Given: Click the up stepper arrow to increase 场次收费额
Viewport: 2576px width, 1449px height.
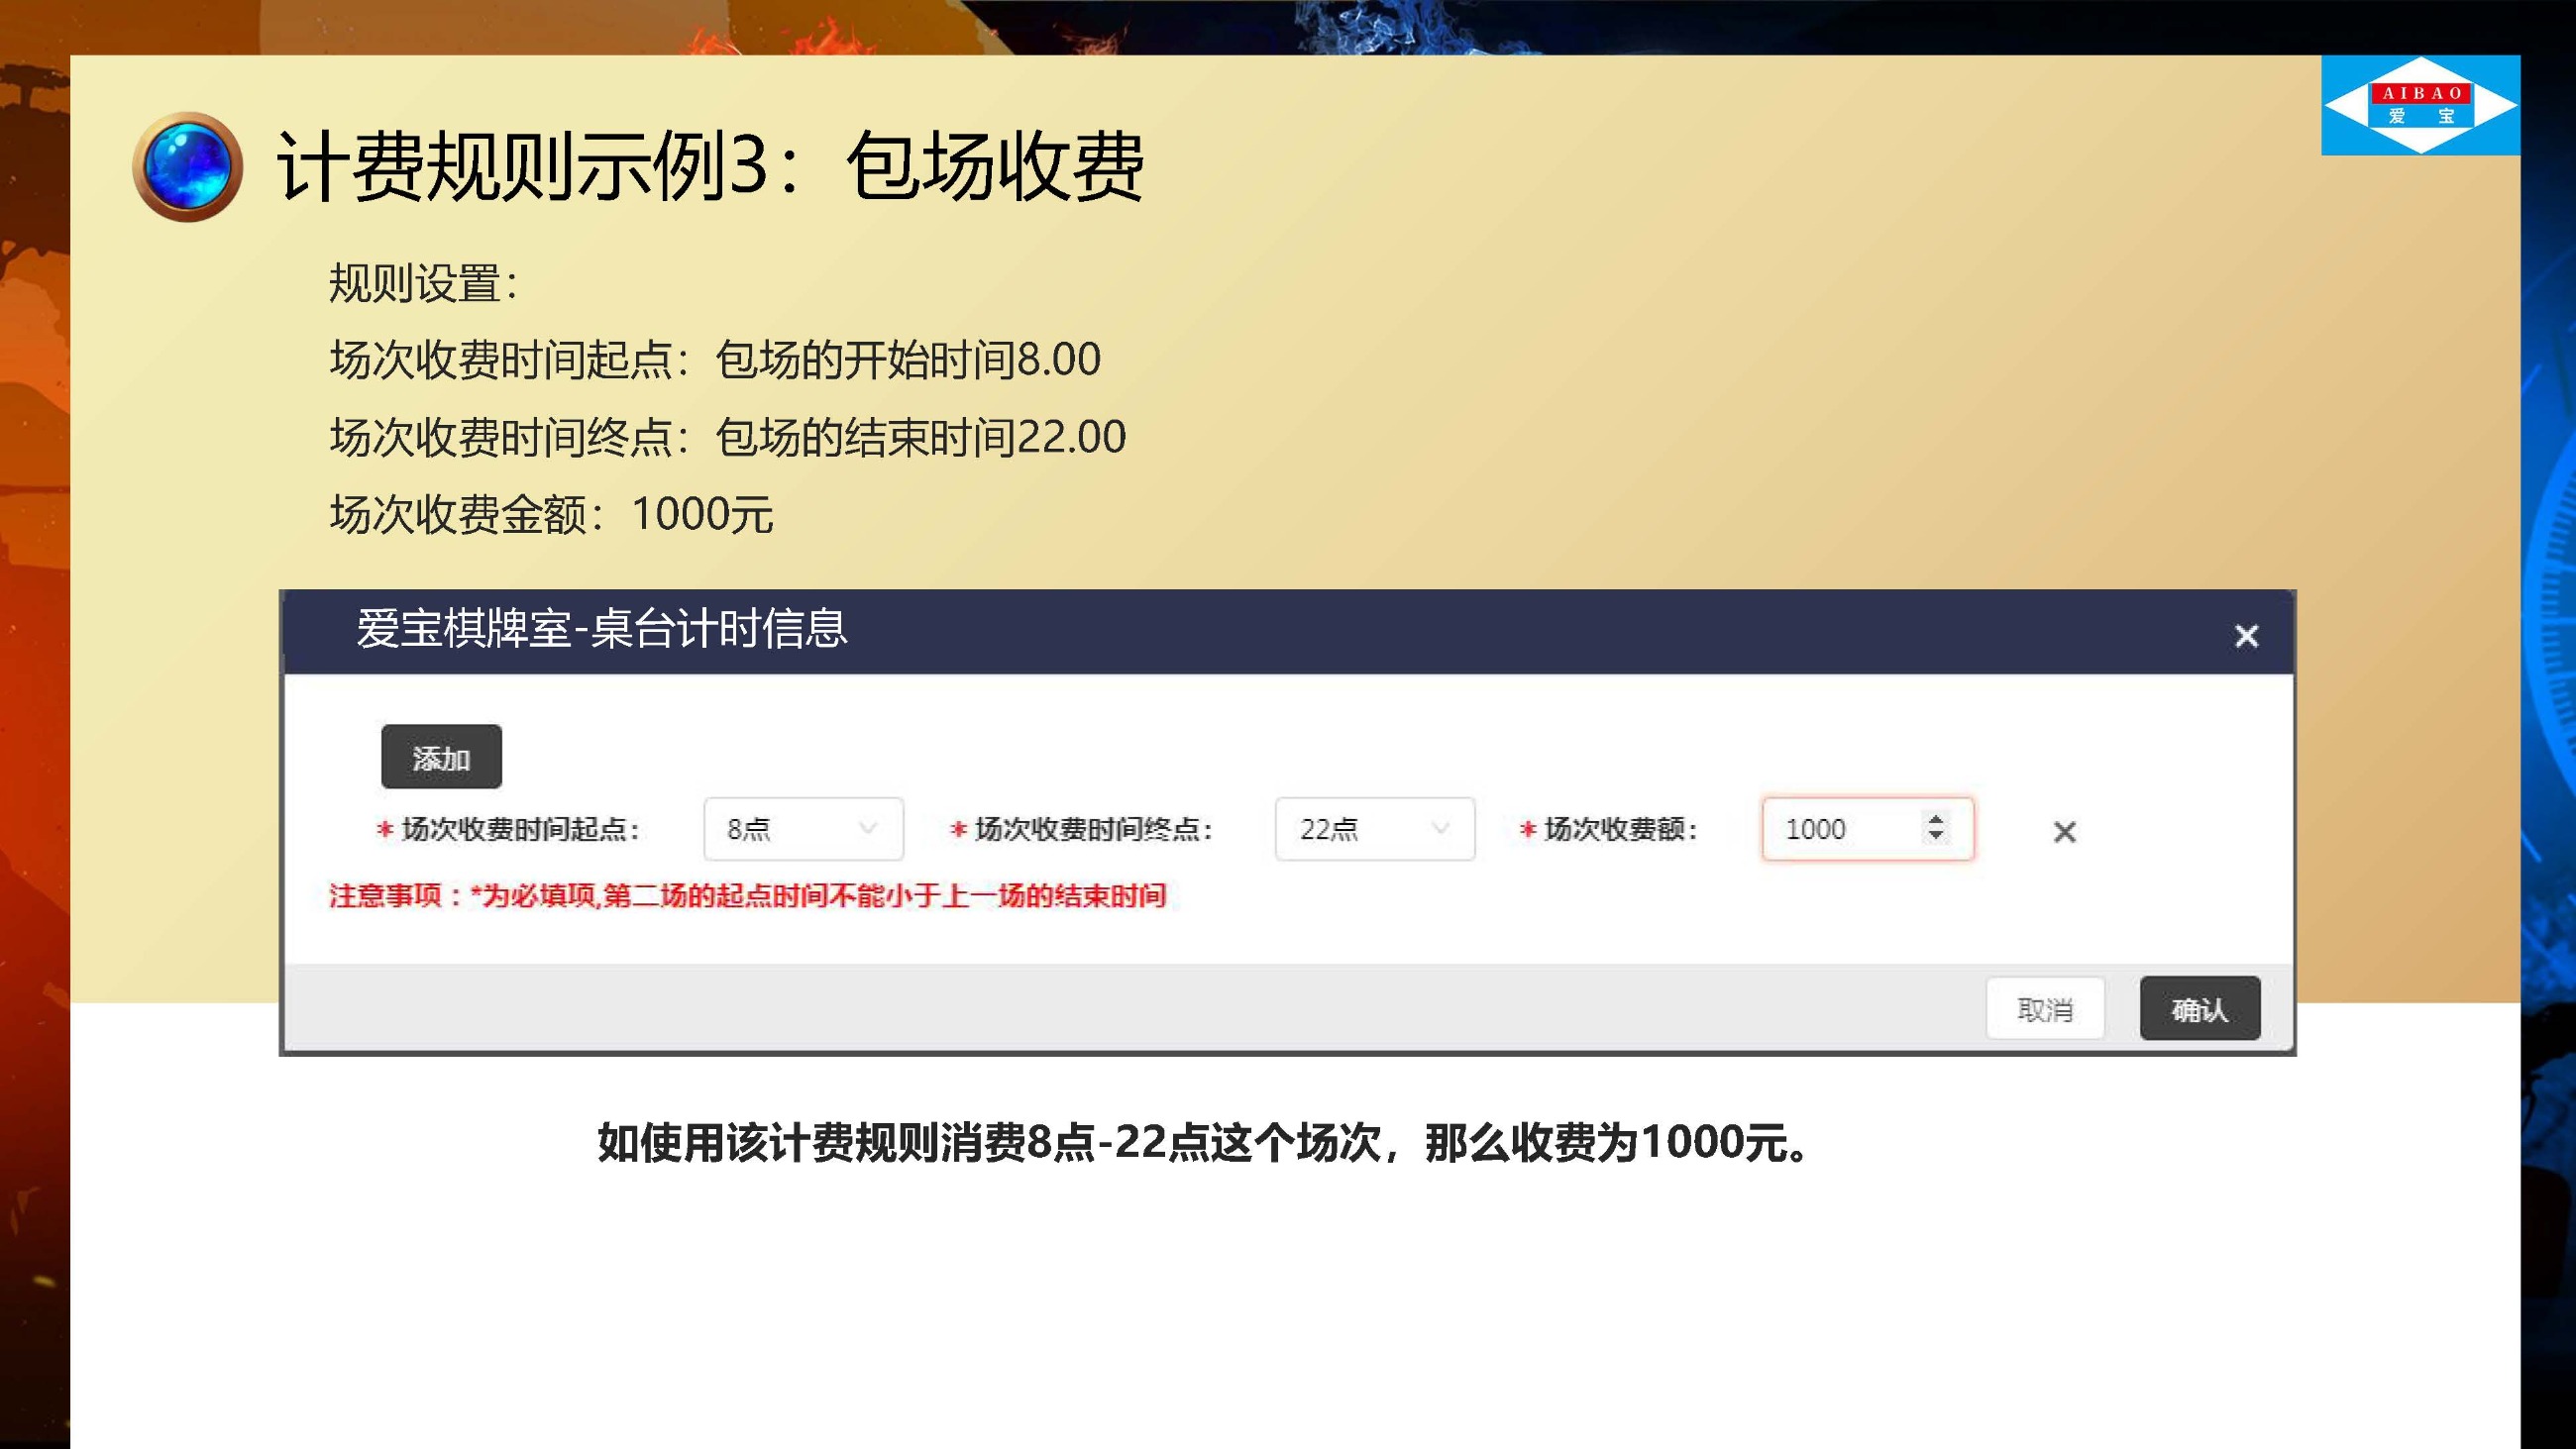Looking at the screenshot, I should point(1935,819).
